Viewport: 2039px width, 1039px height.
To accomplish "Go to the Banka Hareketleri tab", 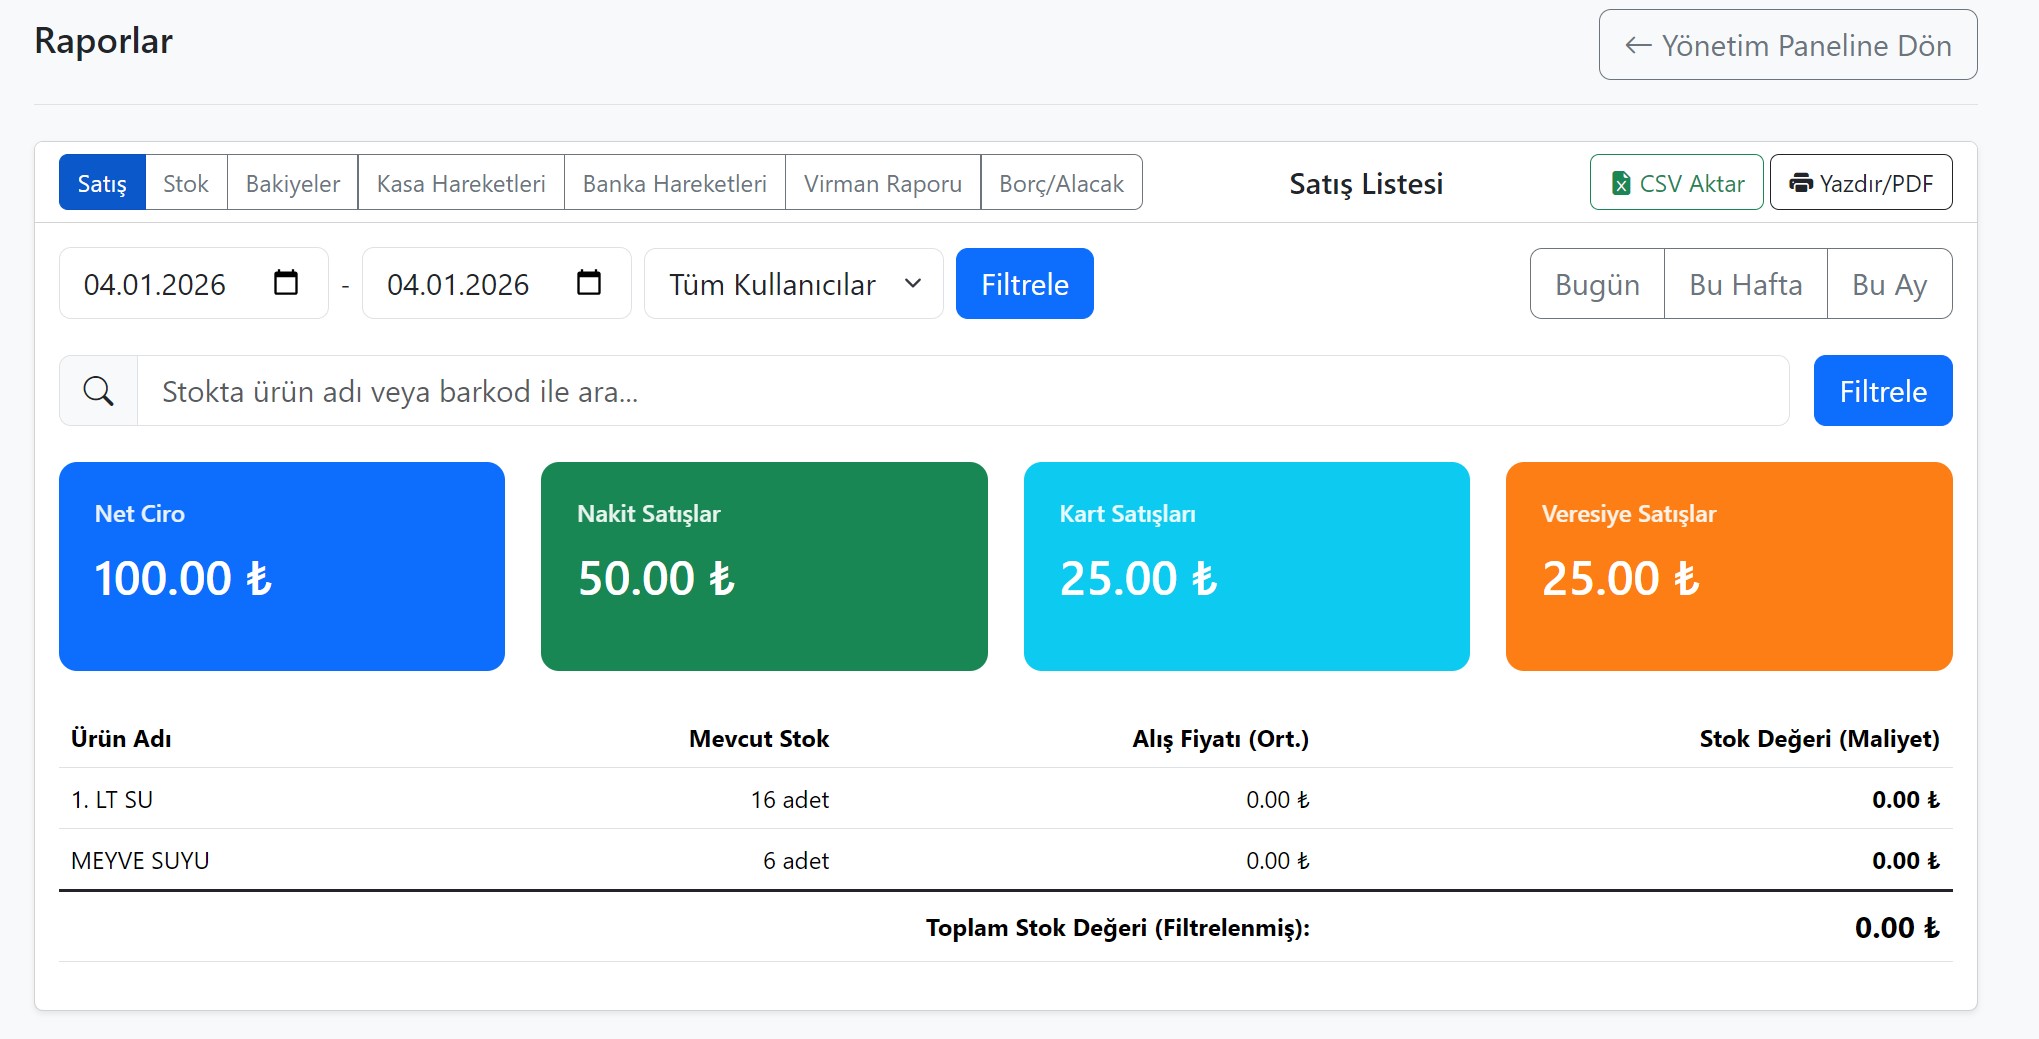I will coord(674,183).
